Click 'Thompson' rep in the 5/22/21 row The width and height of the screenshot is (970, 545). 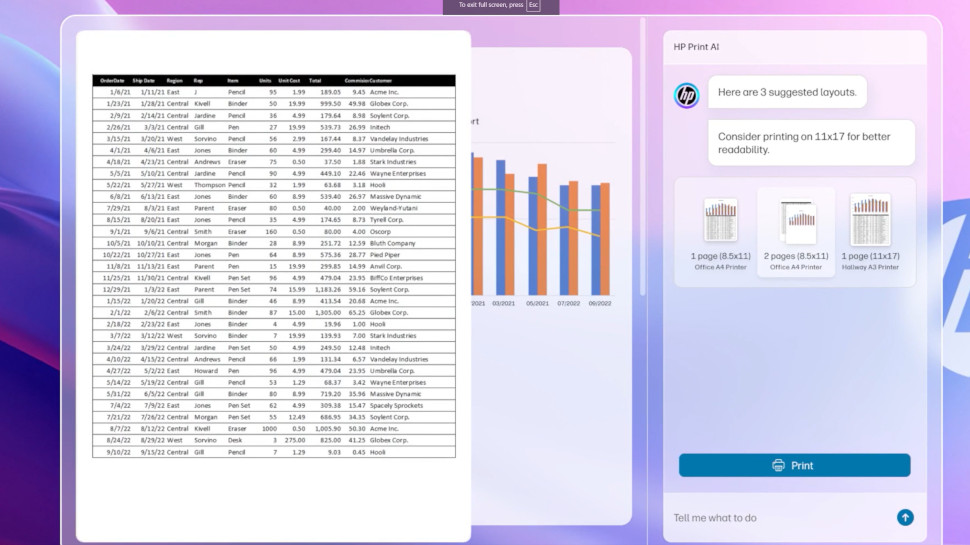210,185
